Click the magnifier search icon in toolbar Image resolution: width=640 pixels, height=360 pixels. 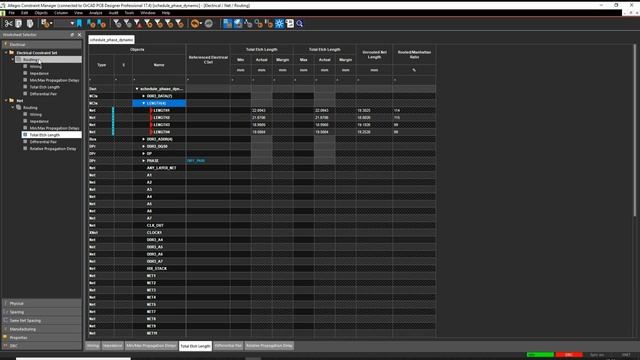(x=300, y=24)
